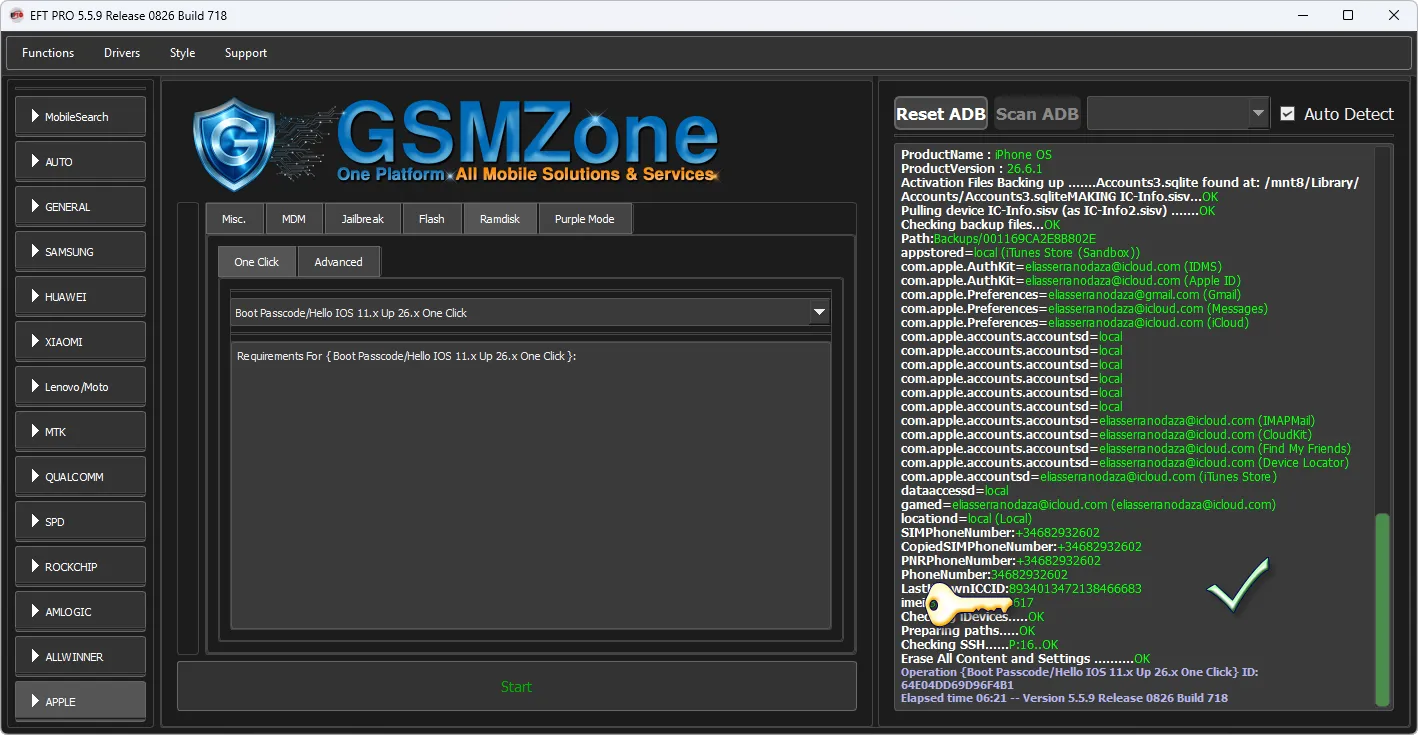Expand the GENERAL sidebar section
Screen dimensions: 1418x735
81,206
